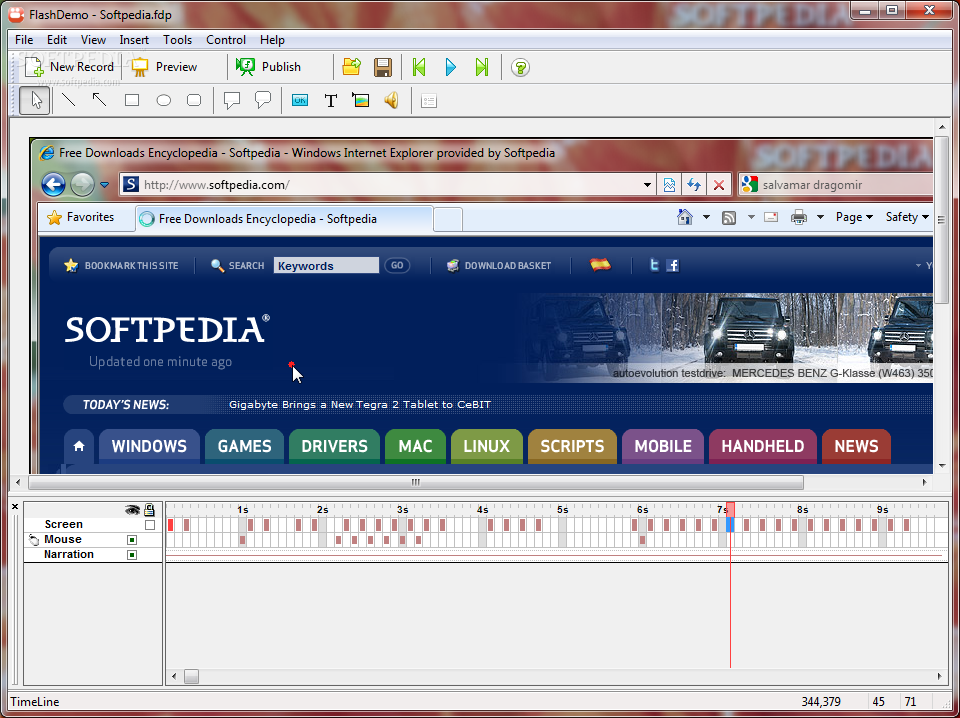The width and height of the screenshot is (960, 718).
Task: Select the Text tool
Action: [331, 100]
